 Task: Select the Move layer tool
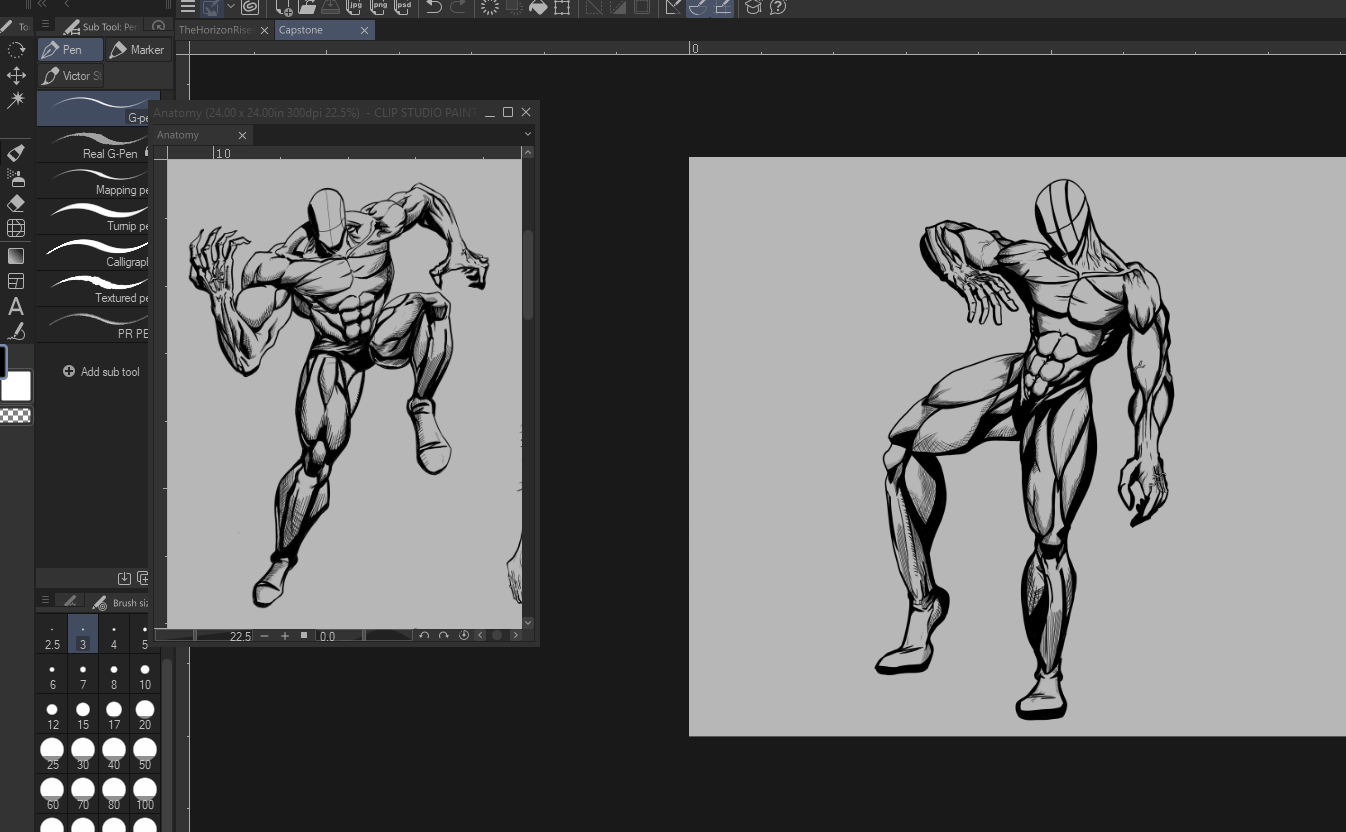pos(16,75)
